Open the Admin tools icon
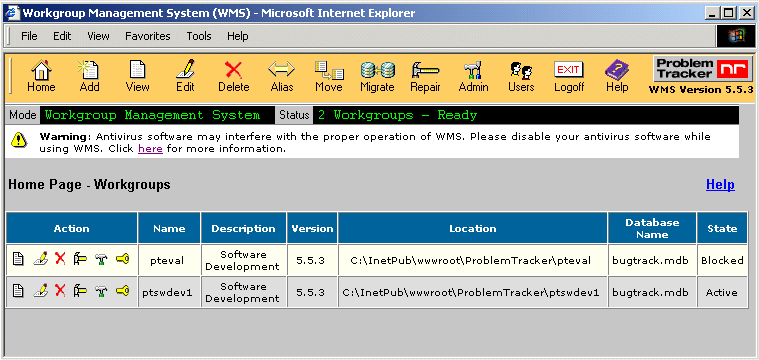 [x=473, y=76]
